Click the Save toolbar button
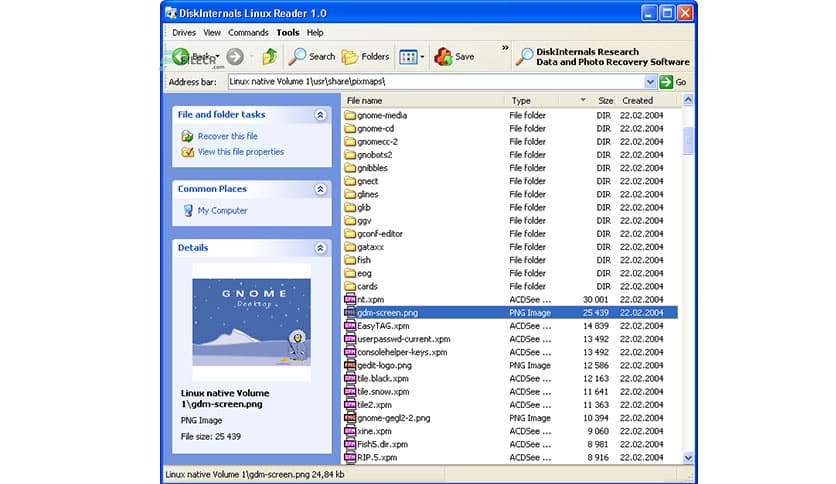836x484 pixels. tap(454, 57)
